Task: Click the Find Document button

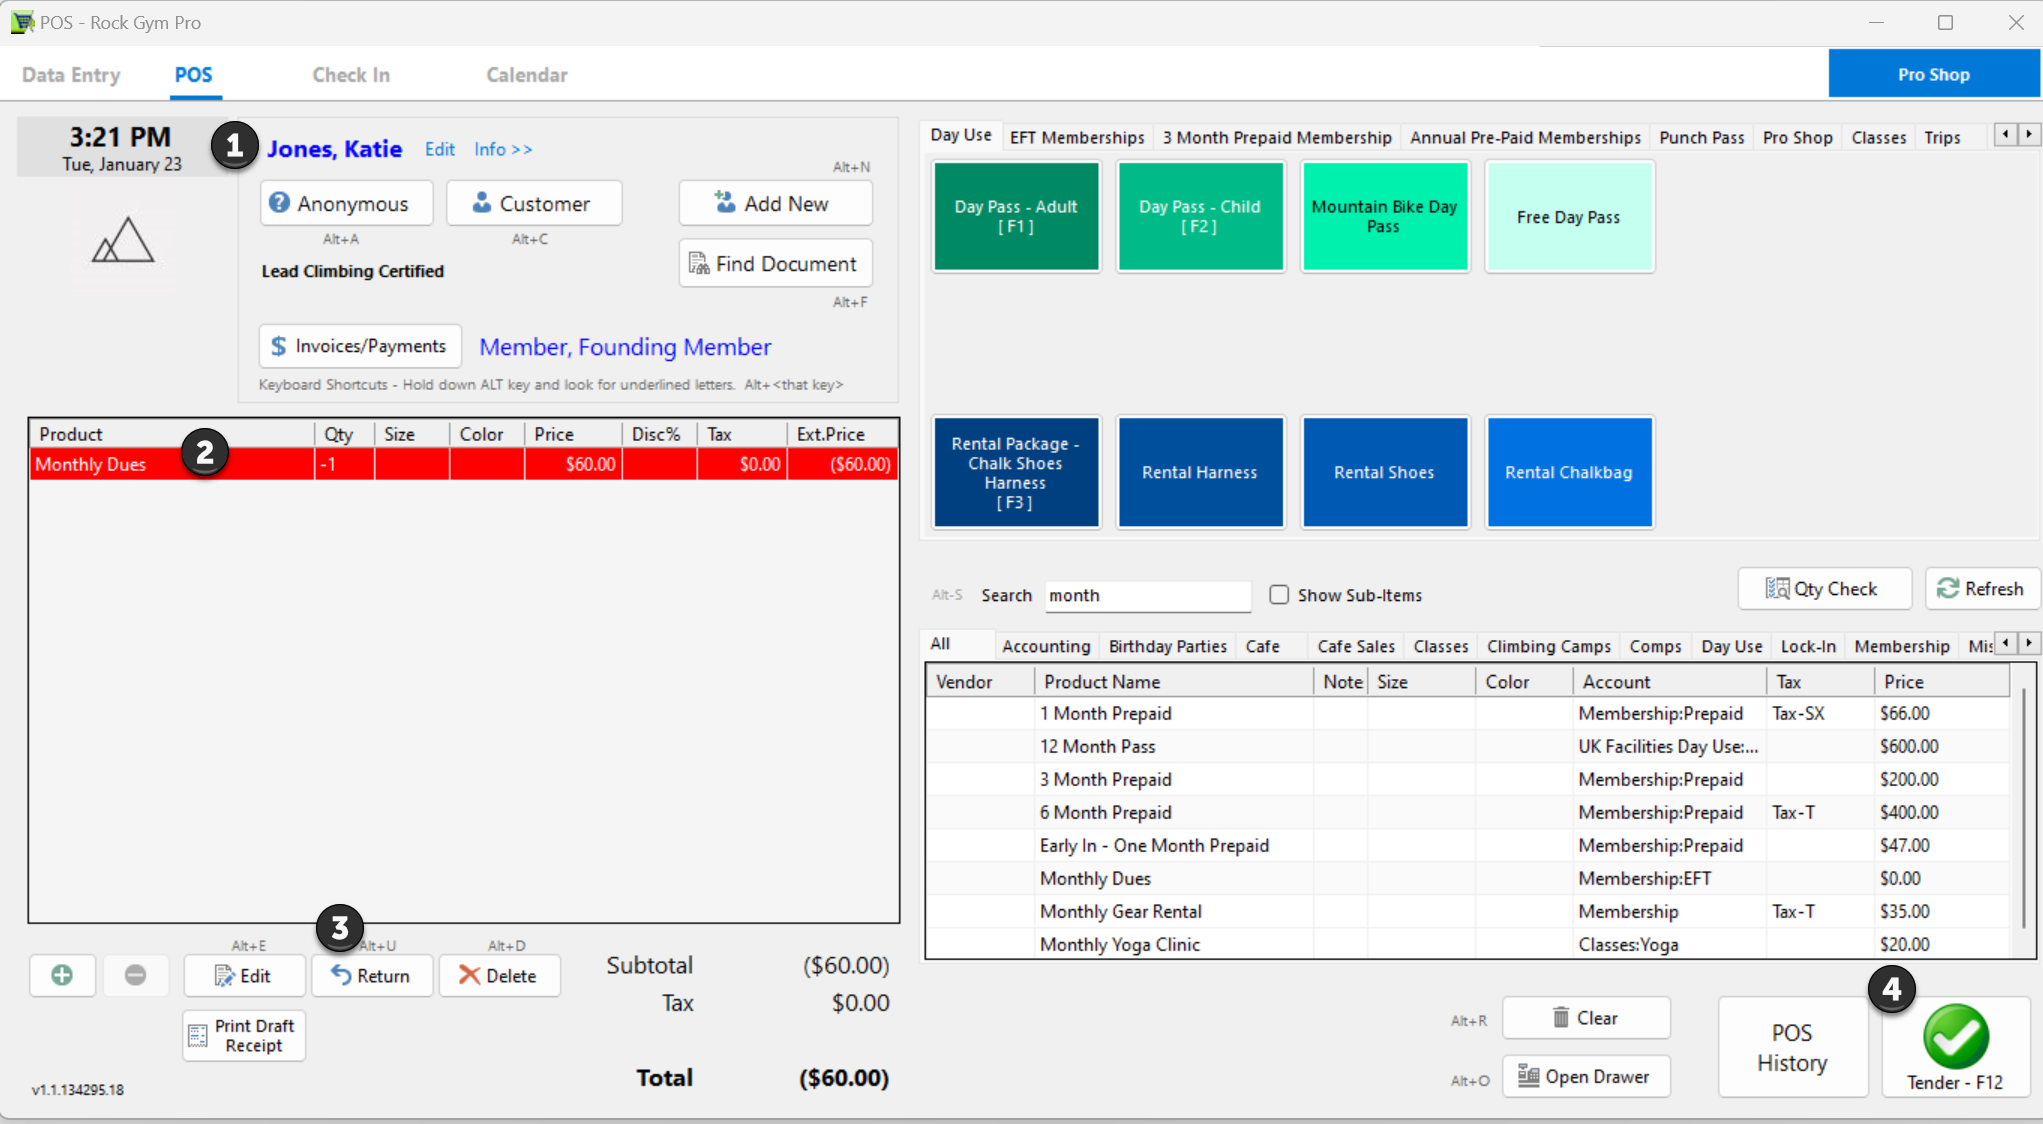Action: point(775,263)
